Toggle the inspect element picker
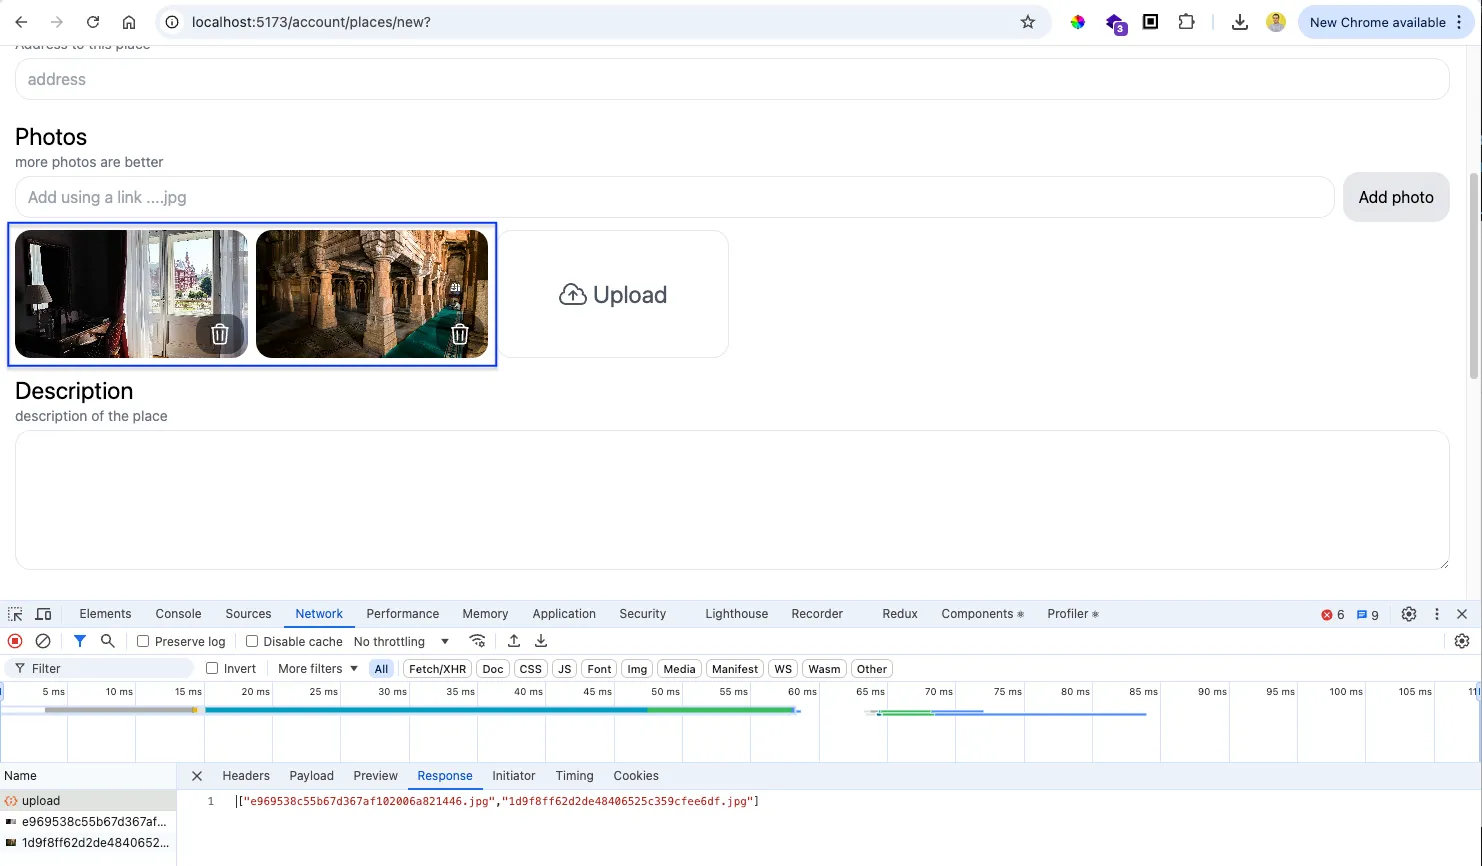The width and height of the screenshot is (1482, 866). point(15,614)
